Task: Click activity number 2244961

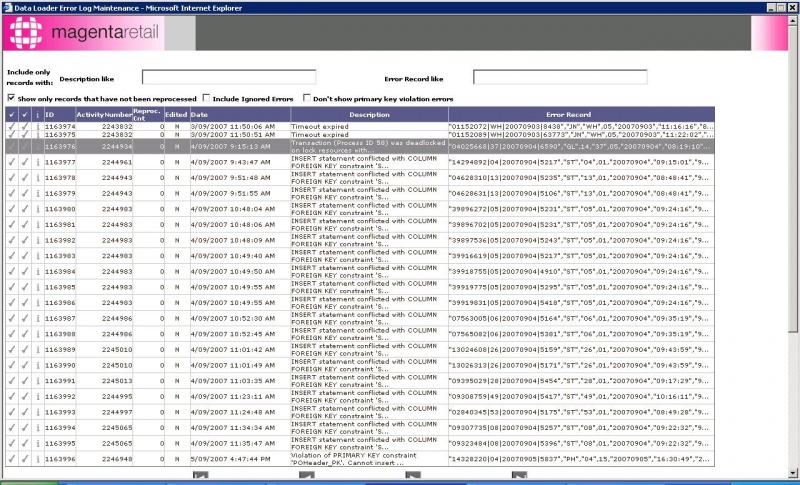Action: pos(117,162)
